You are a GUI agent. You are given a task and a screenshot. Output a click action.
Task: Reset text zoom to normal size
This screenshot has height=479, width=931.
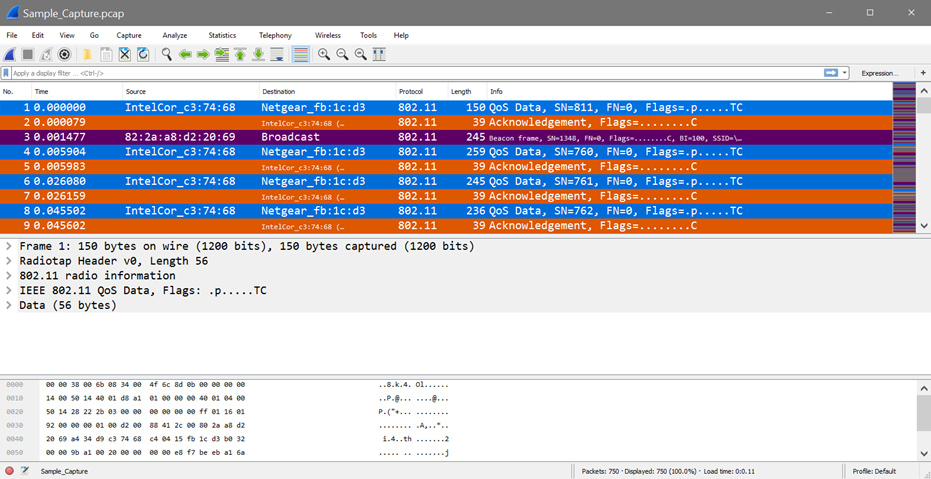[360, 55]
